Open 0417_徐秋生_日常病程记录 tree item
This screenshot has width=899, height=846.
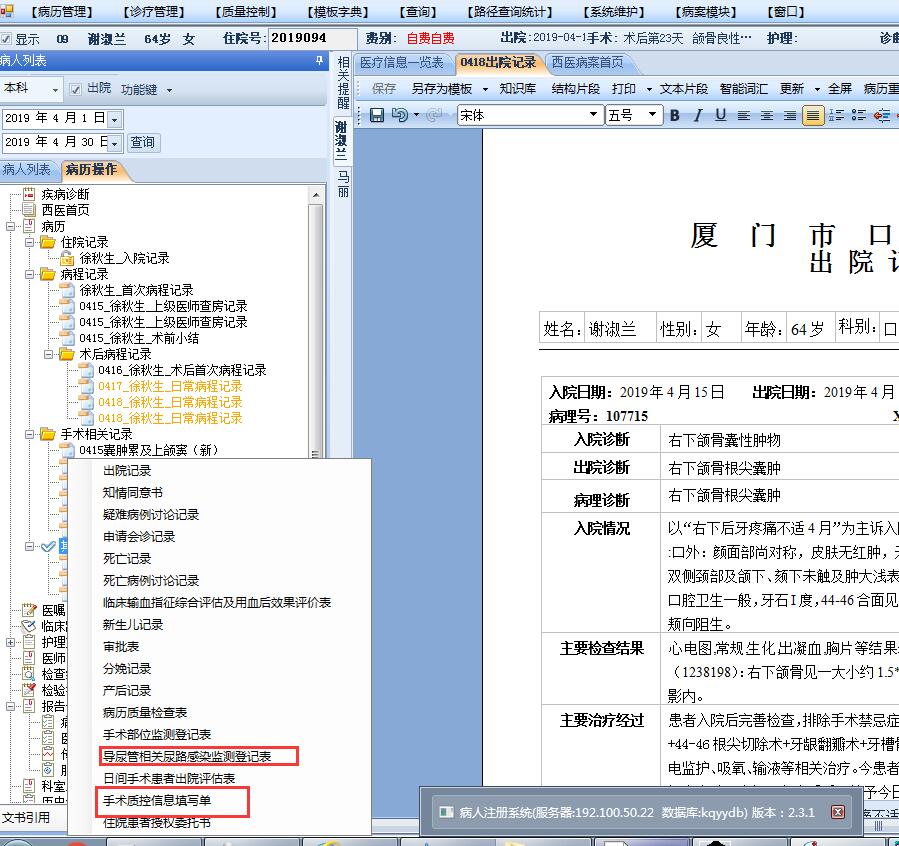[x=170, y=386]
